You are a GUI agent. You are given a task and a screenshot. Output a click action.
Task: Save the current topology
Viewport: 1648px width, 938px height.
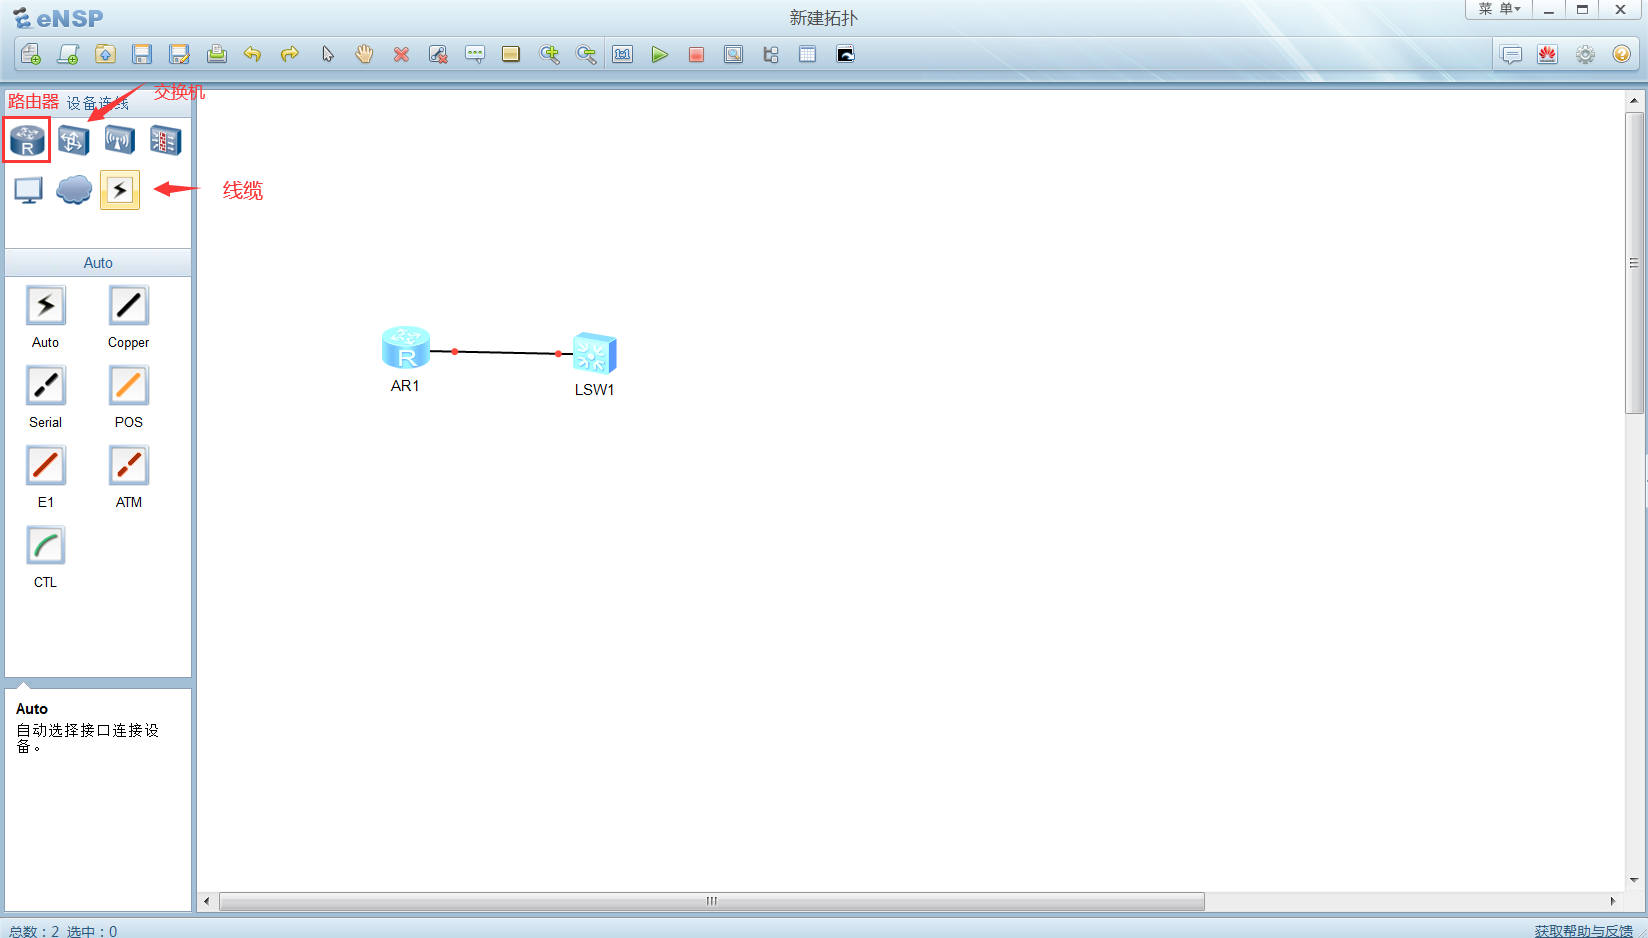[142, 54]
